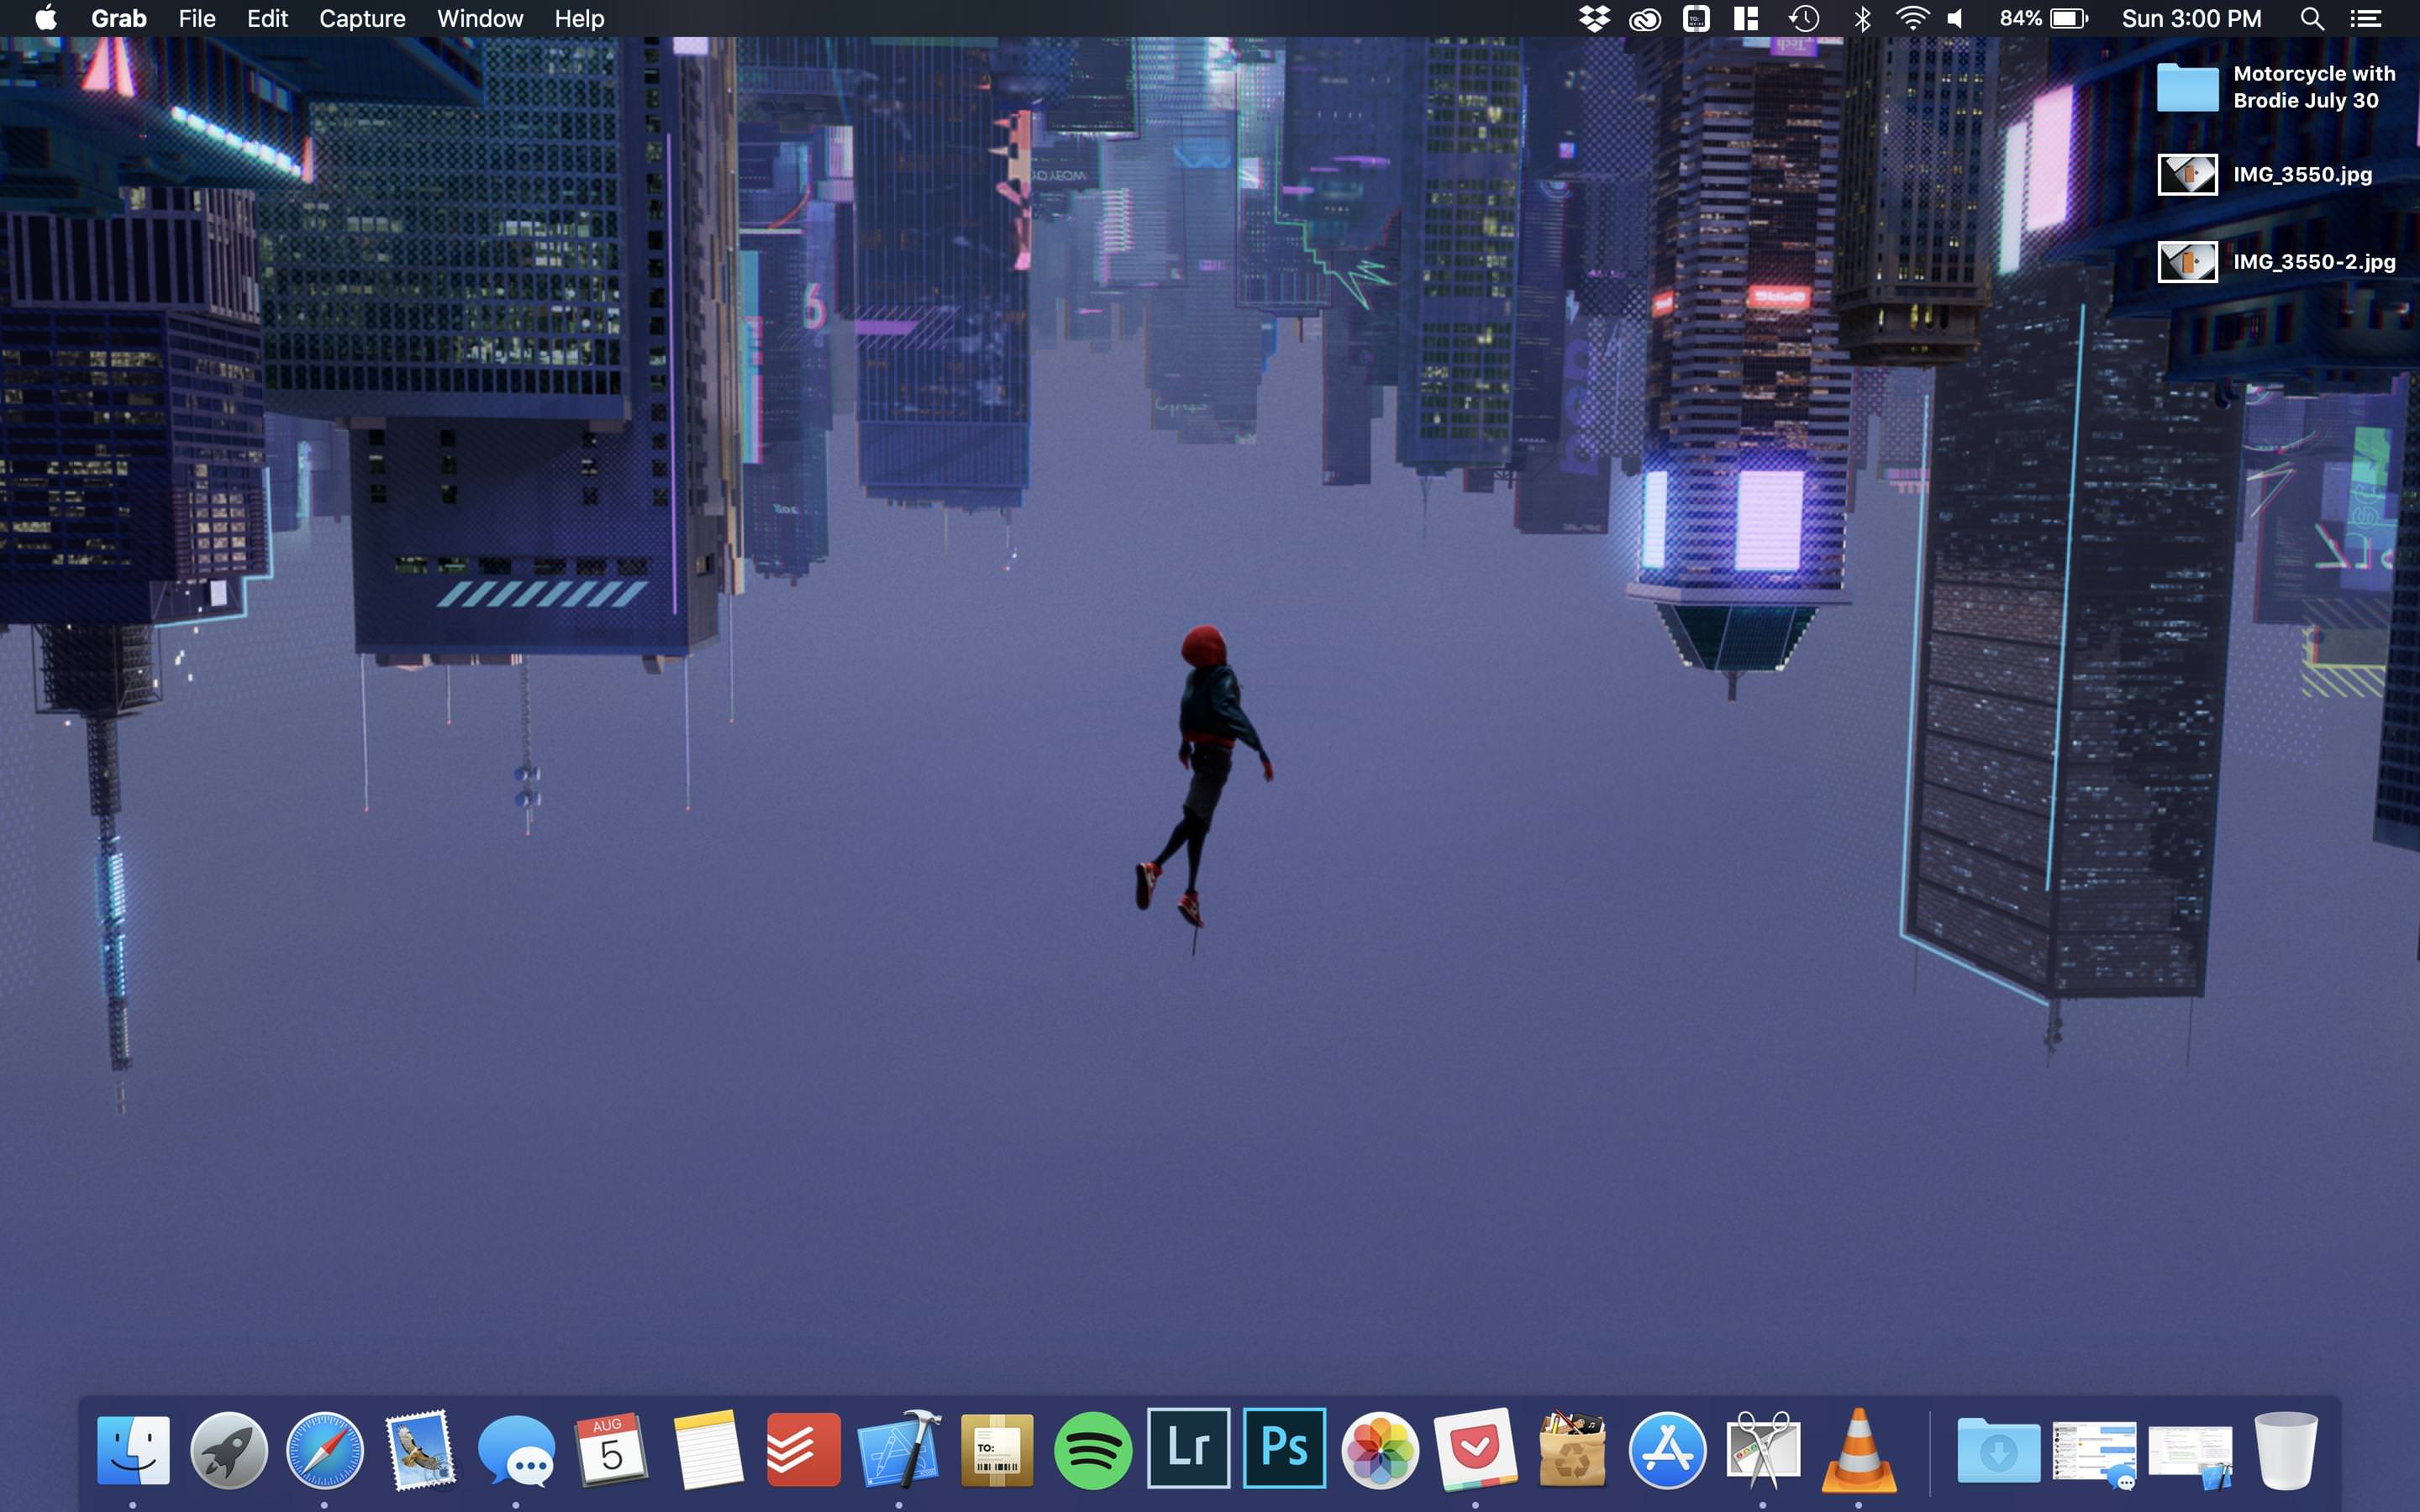2420x1512 pixels.
Task: Open Pocket app in the dock
Action: point(1475,1449)
